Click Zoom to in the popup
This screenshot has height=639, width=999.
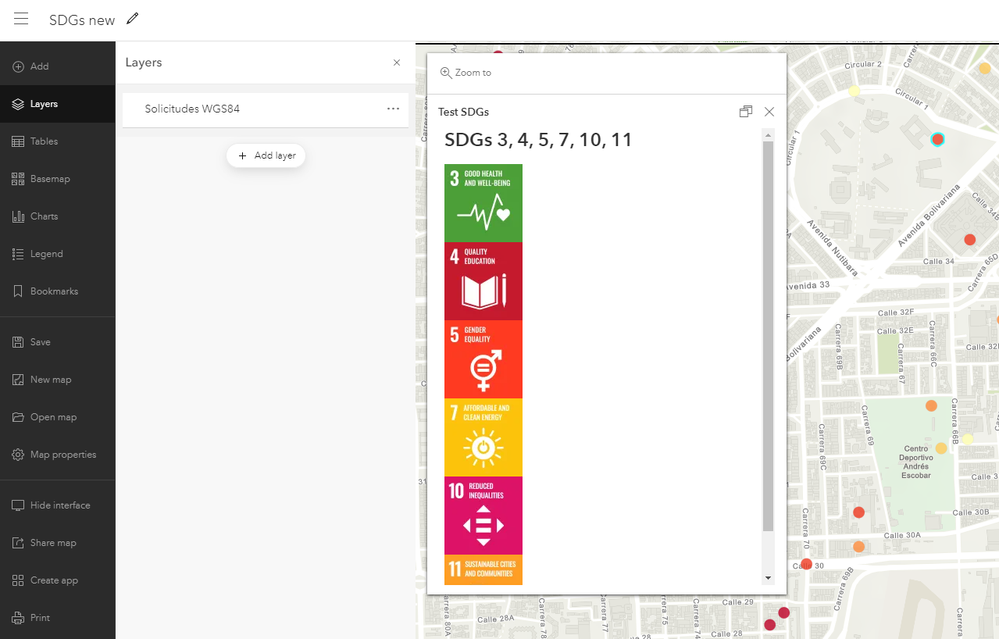click(x=466, y=73)
